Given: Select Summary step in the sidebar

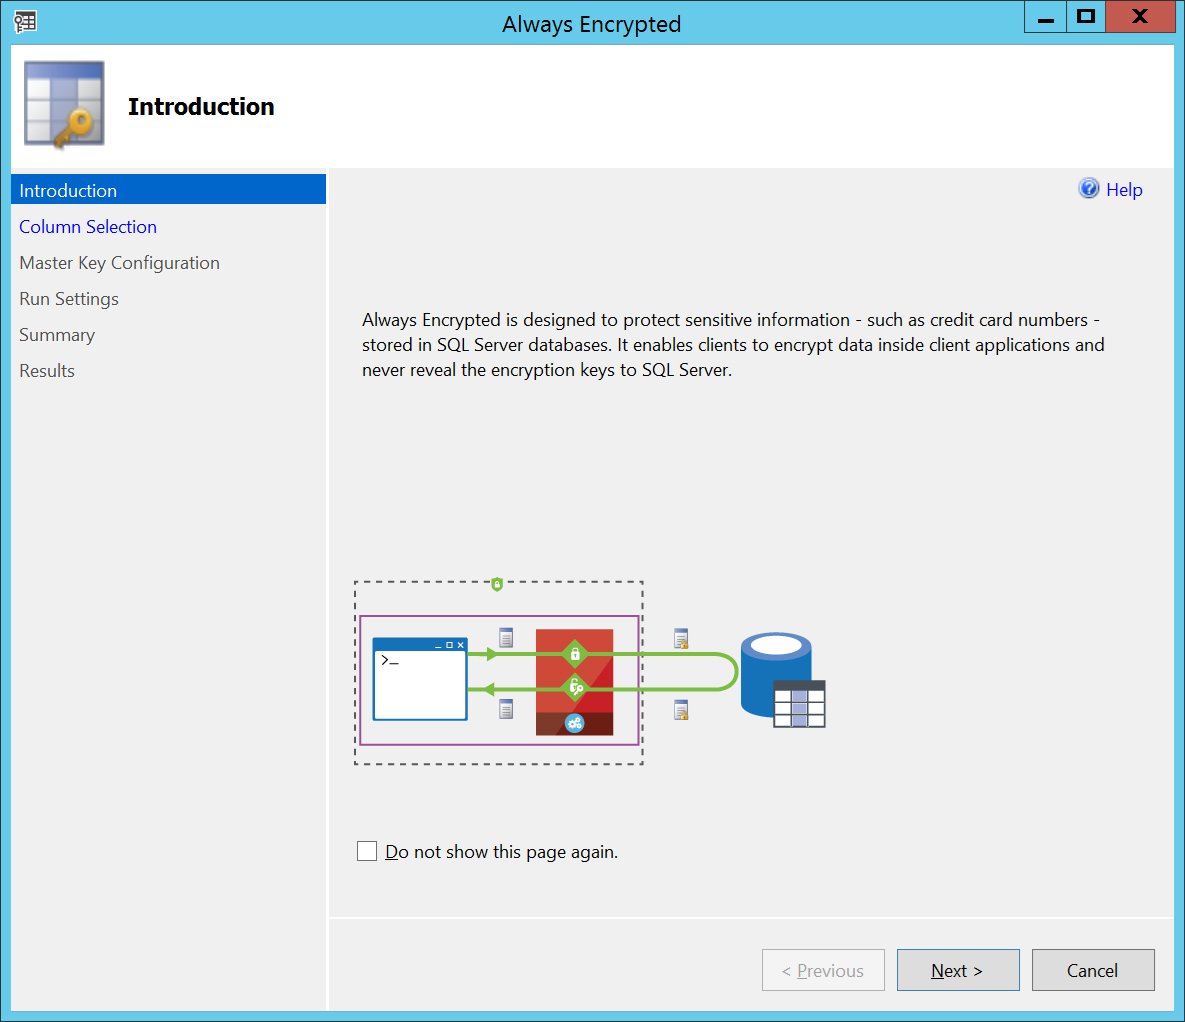Looking at the screenshot, I should pyautogui.click(x=57, y=335).
